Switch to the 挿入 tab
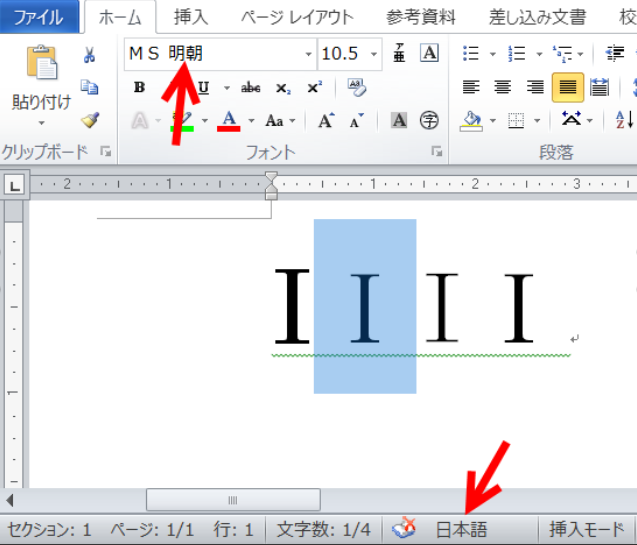 pos(191,17)
